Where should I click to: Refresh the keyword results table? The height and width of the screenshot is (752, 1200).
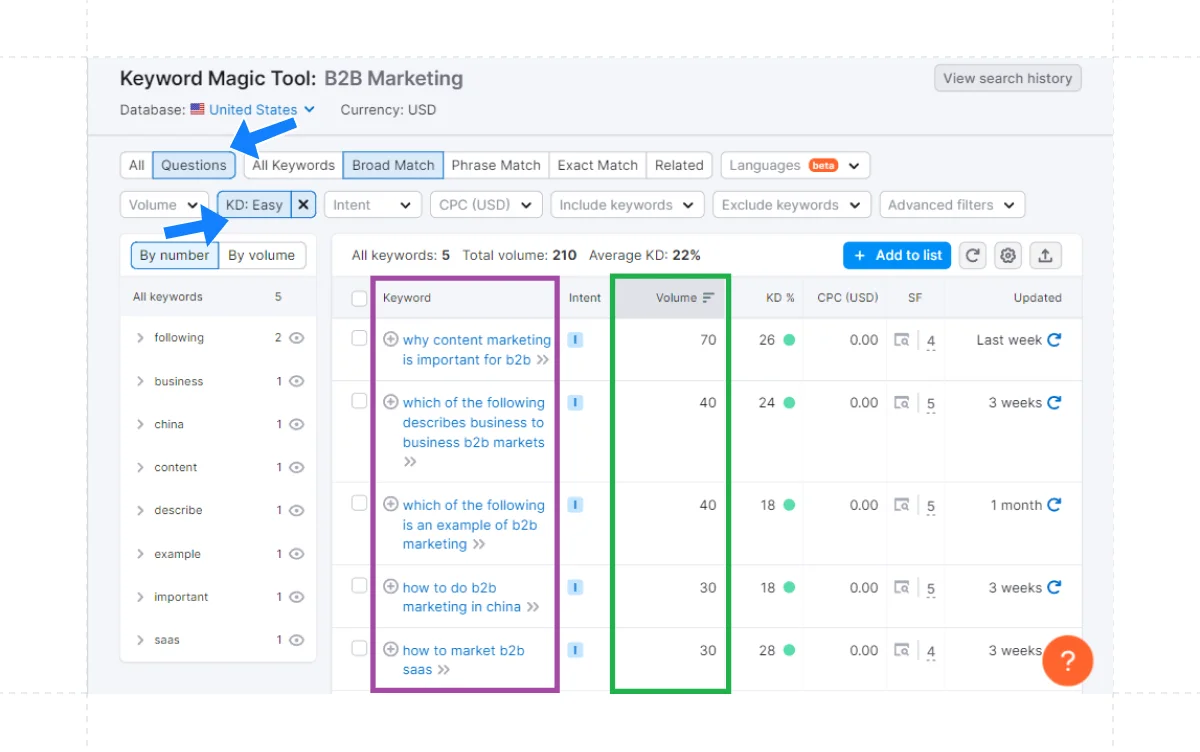972,255
